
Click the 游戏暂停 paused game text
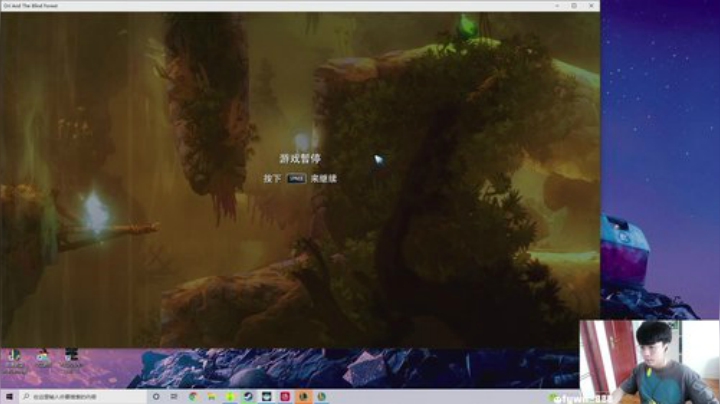point(300,158)
